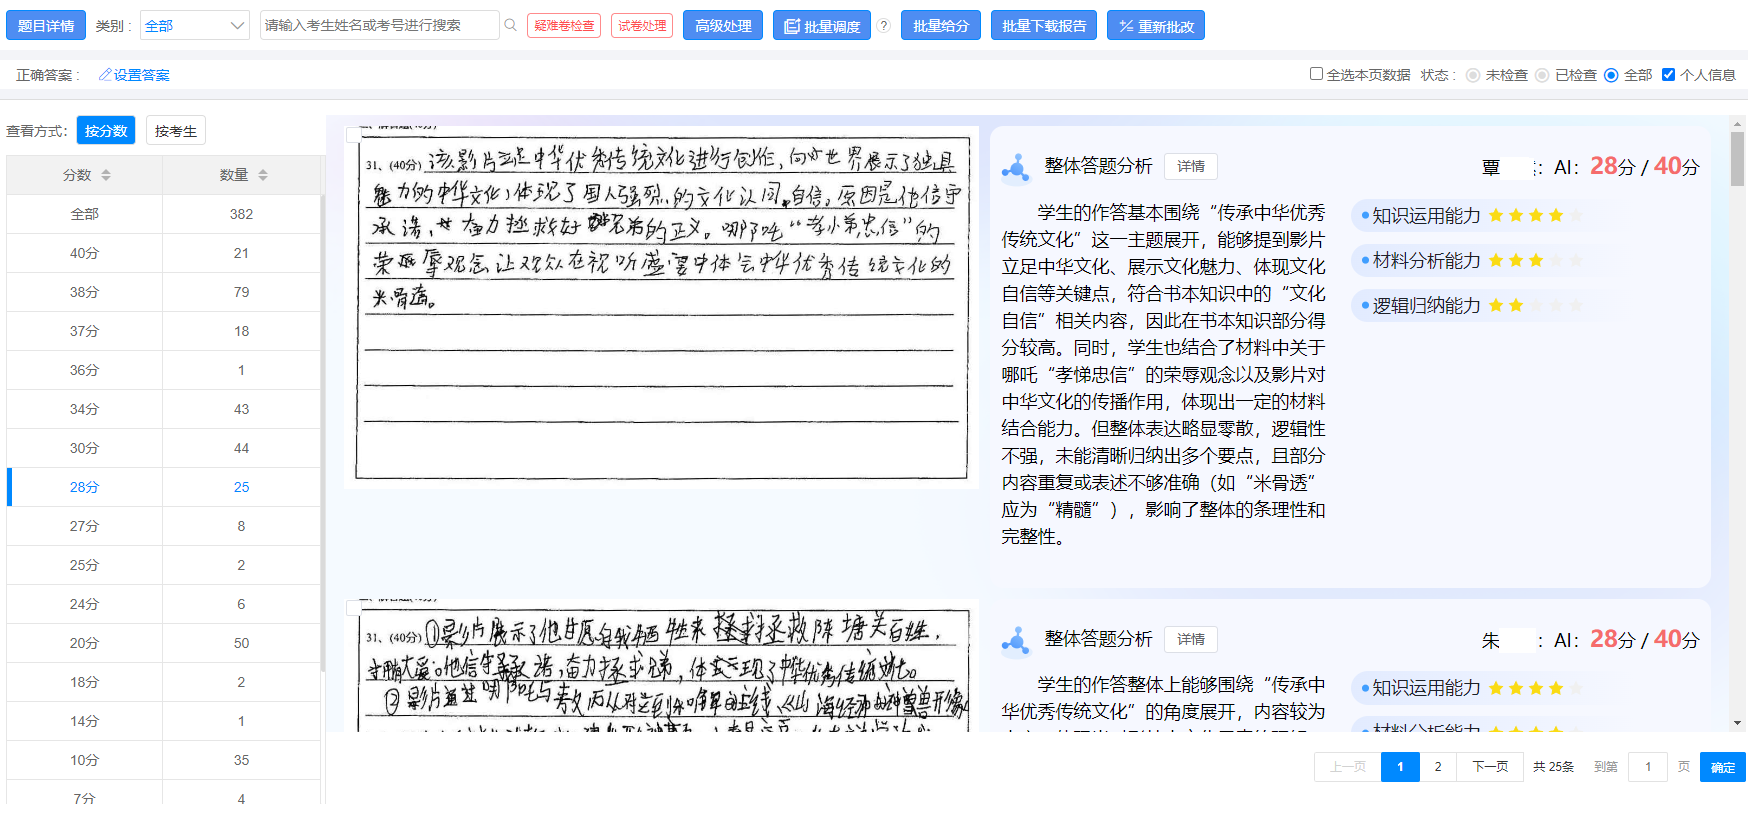Click the second answer's AI analysis icon
This screenshot has height=821, width=1748.
(1016, 640)
